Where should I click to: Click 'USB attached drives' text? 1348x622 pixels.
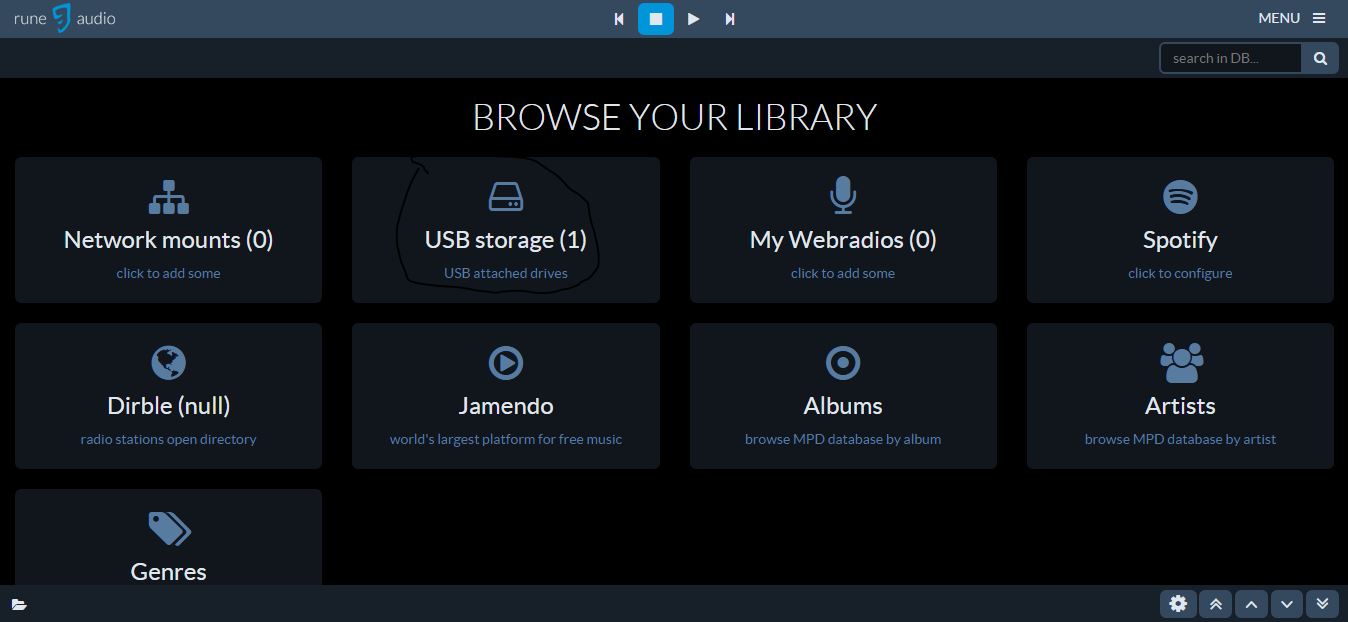(506, 273)
